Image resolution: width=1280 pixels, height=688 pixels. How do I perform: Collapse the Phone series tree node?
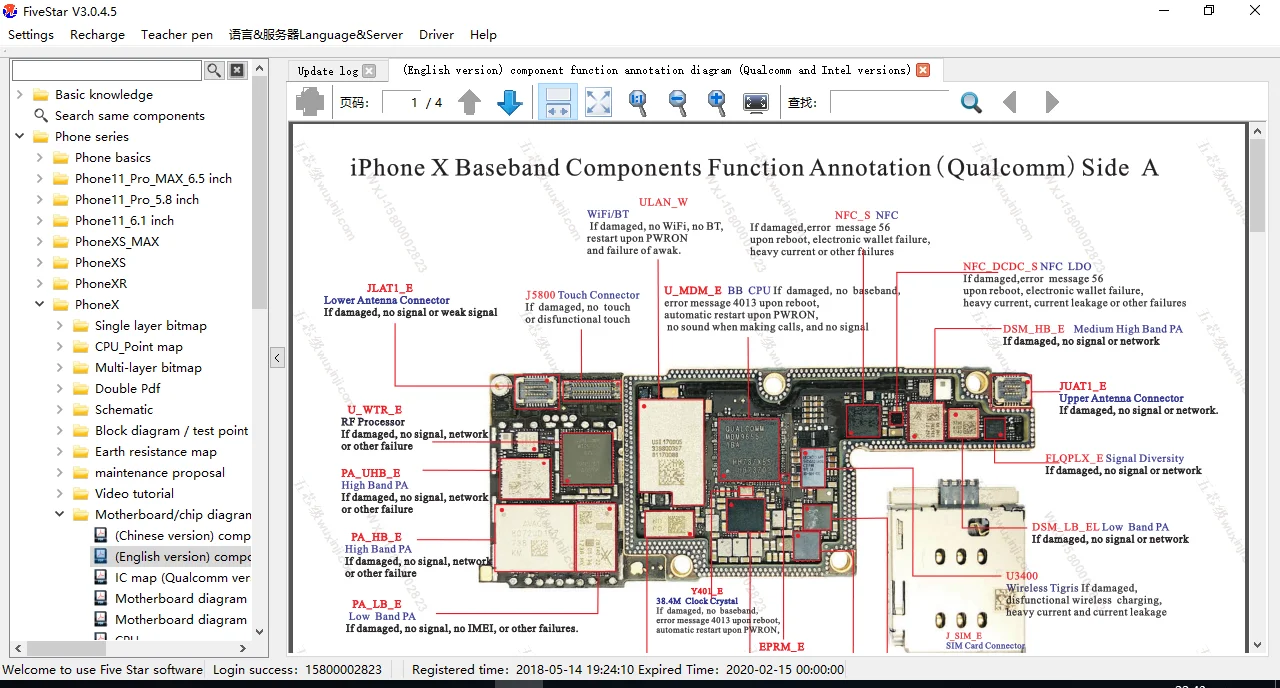tap(19, 137)
